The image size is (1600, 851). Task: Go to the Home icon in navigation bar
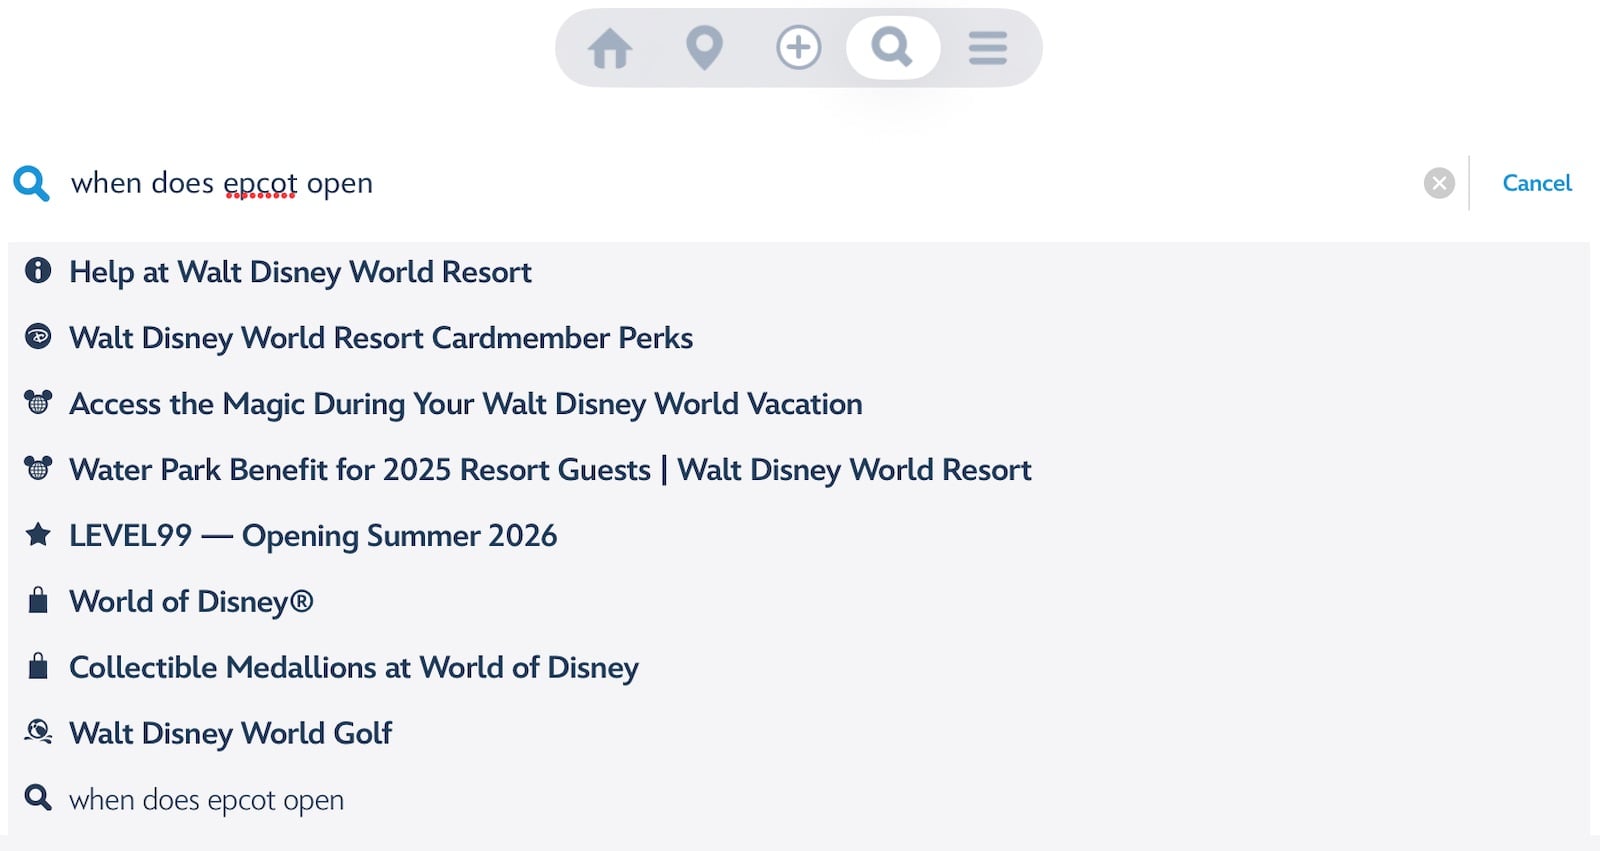610,48
